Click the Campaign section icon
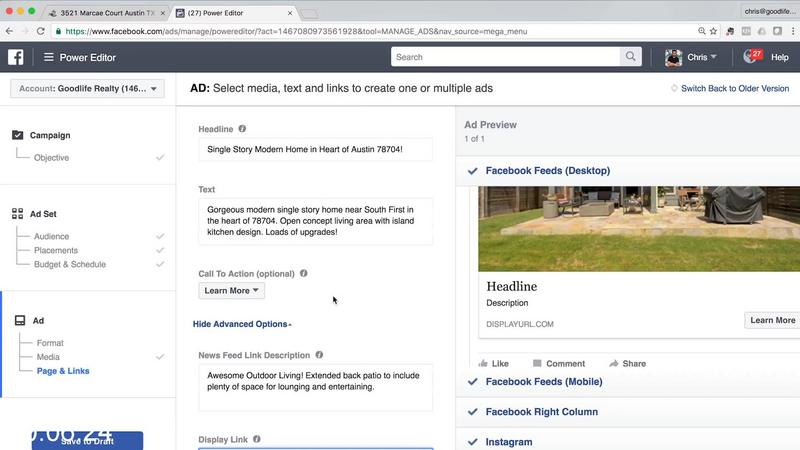The width and height of the screenshot is (800, 450). click(17, 135)
